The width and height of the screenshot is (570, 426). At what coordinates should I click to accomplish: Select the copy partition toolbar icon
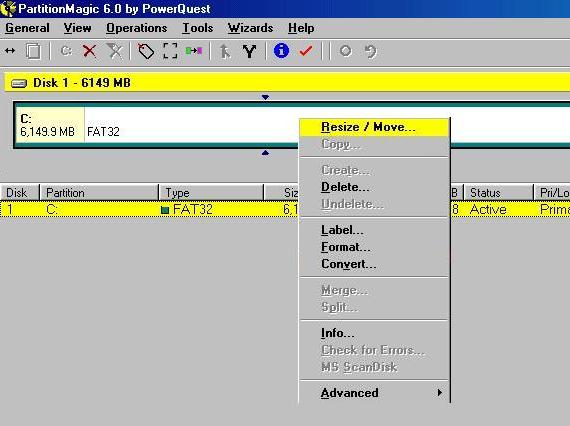[x=33, y=51]
